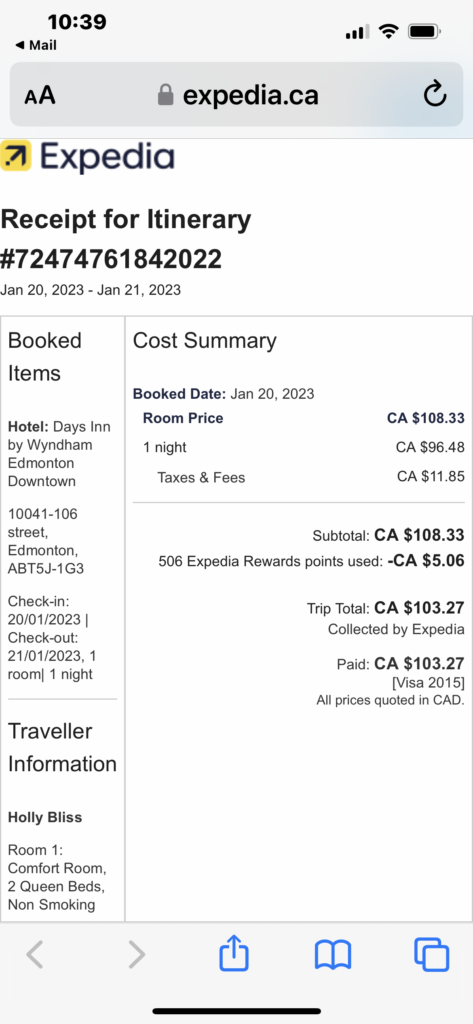Tap the yellow Expedia arrow logo

pos(16,156)
